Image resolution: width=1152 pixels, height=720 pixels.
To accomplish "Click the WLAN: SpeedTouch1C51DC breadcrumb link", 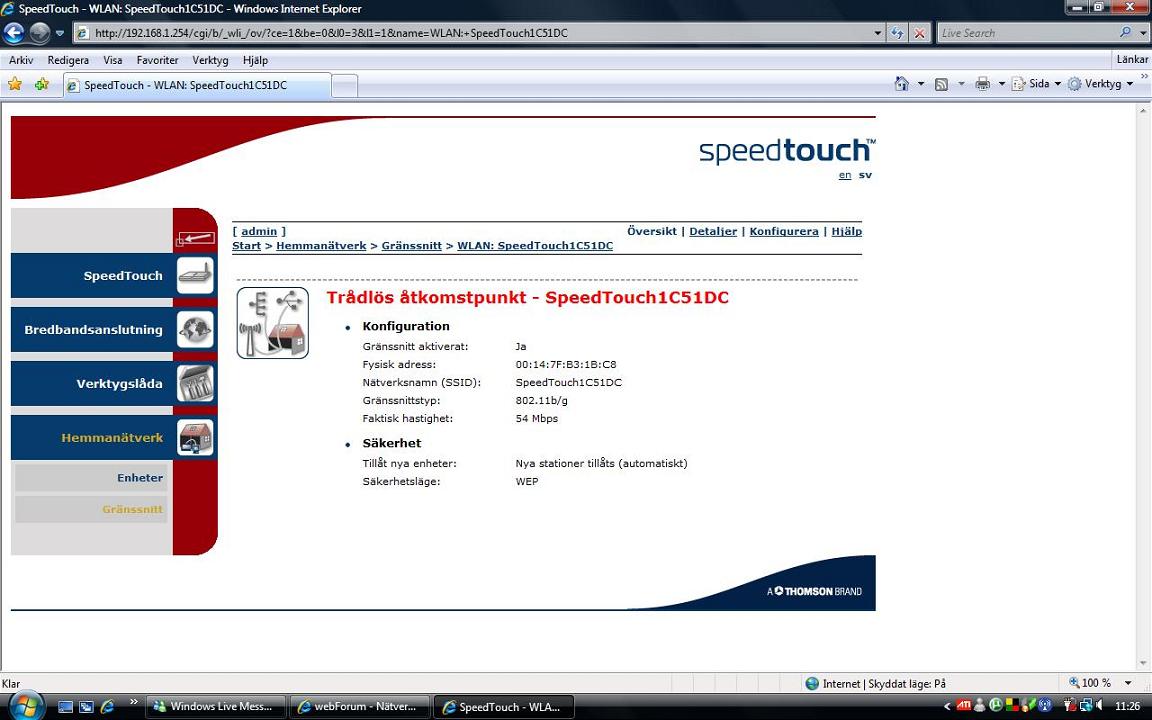I will 535,245.
